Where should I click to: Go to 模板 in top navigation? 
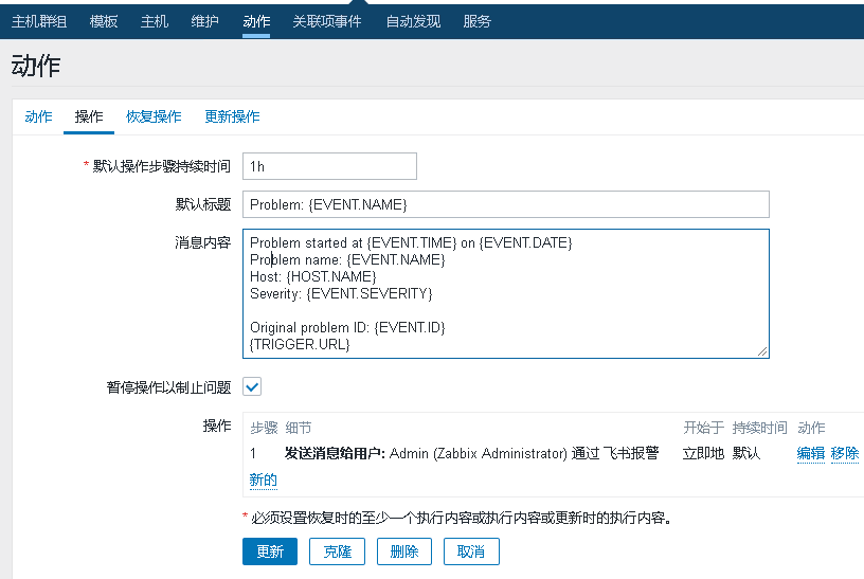click(103, 21)
